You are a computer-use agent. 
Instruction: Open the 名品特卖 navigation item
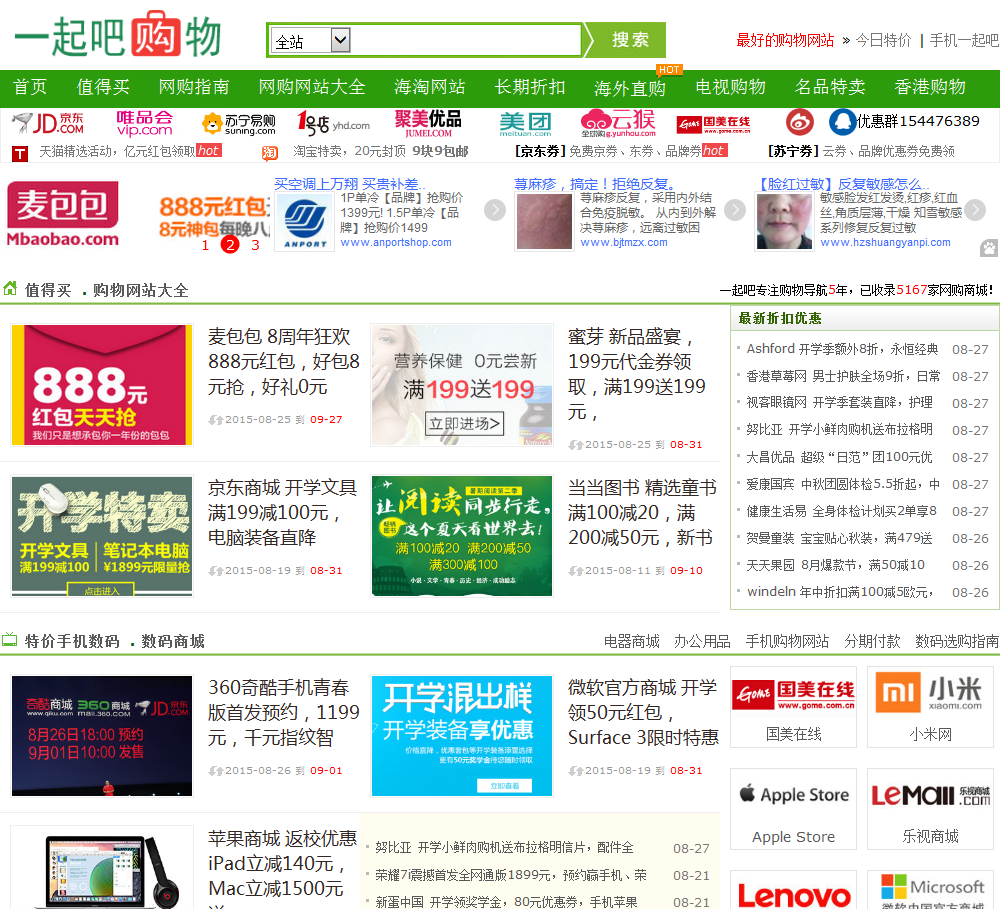pyautogui.click(x=830, y=87)
